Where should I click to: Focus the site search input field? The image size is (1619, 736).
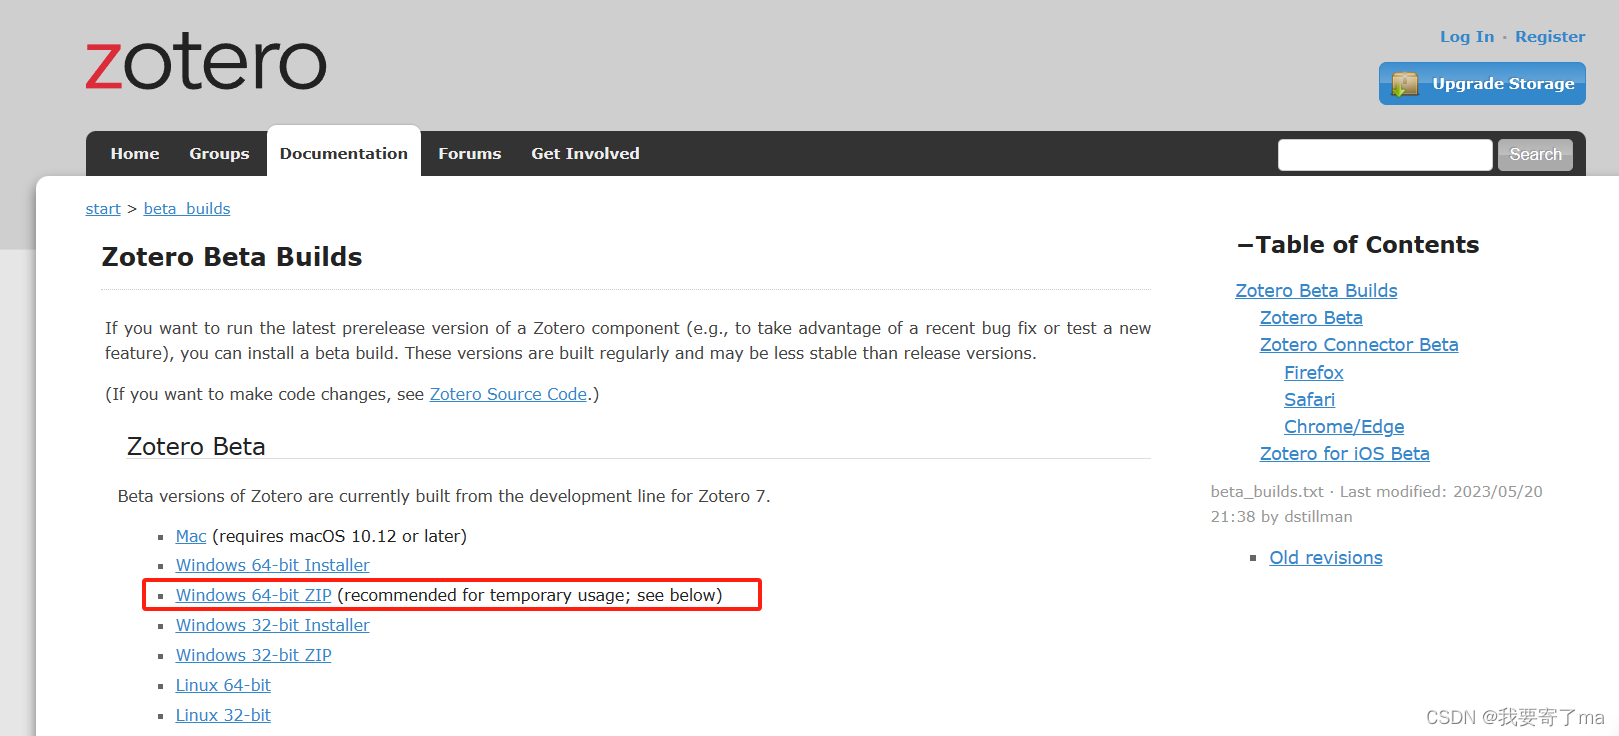1385,155
